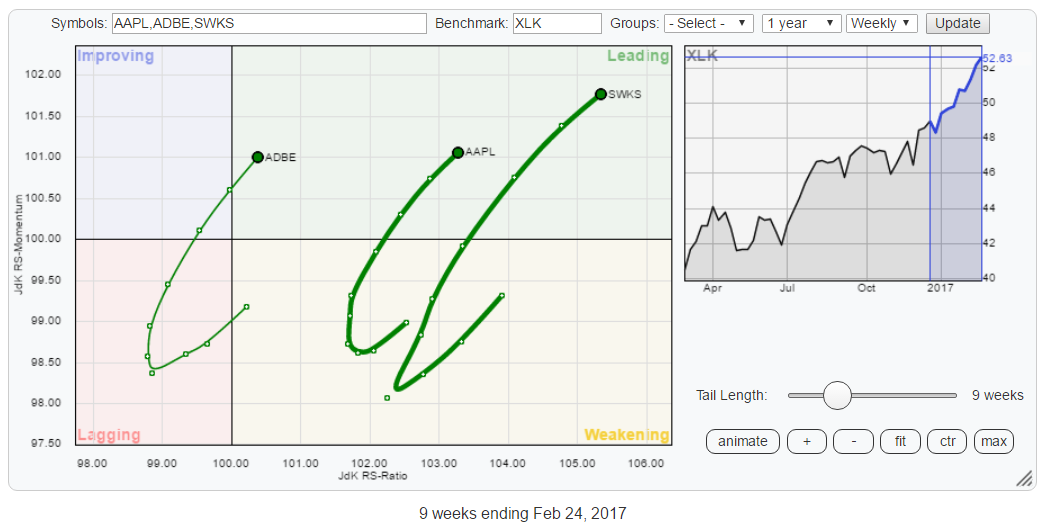Click the animate button
This screenshot has height=523, width=1042.
(742, 441)
